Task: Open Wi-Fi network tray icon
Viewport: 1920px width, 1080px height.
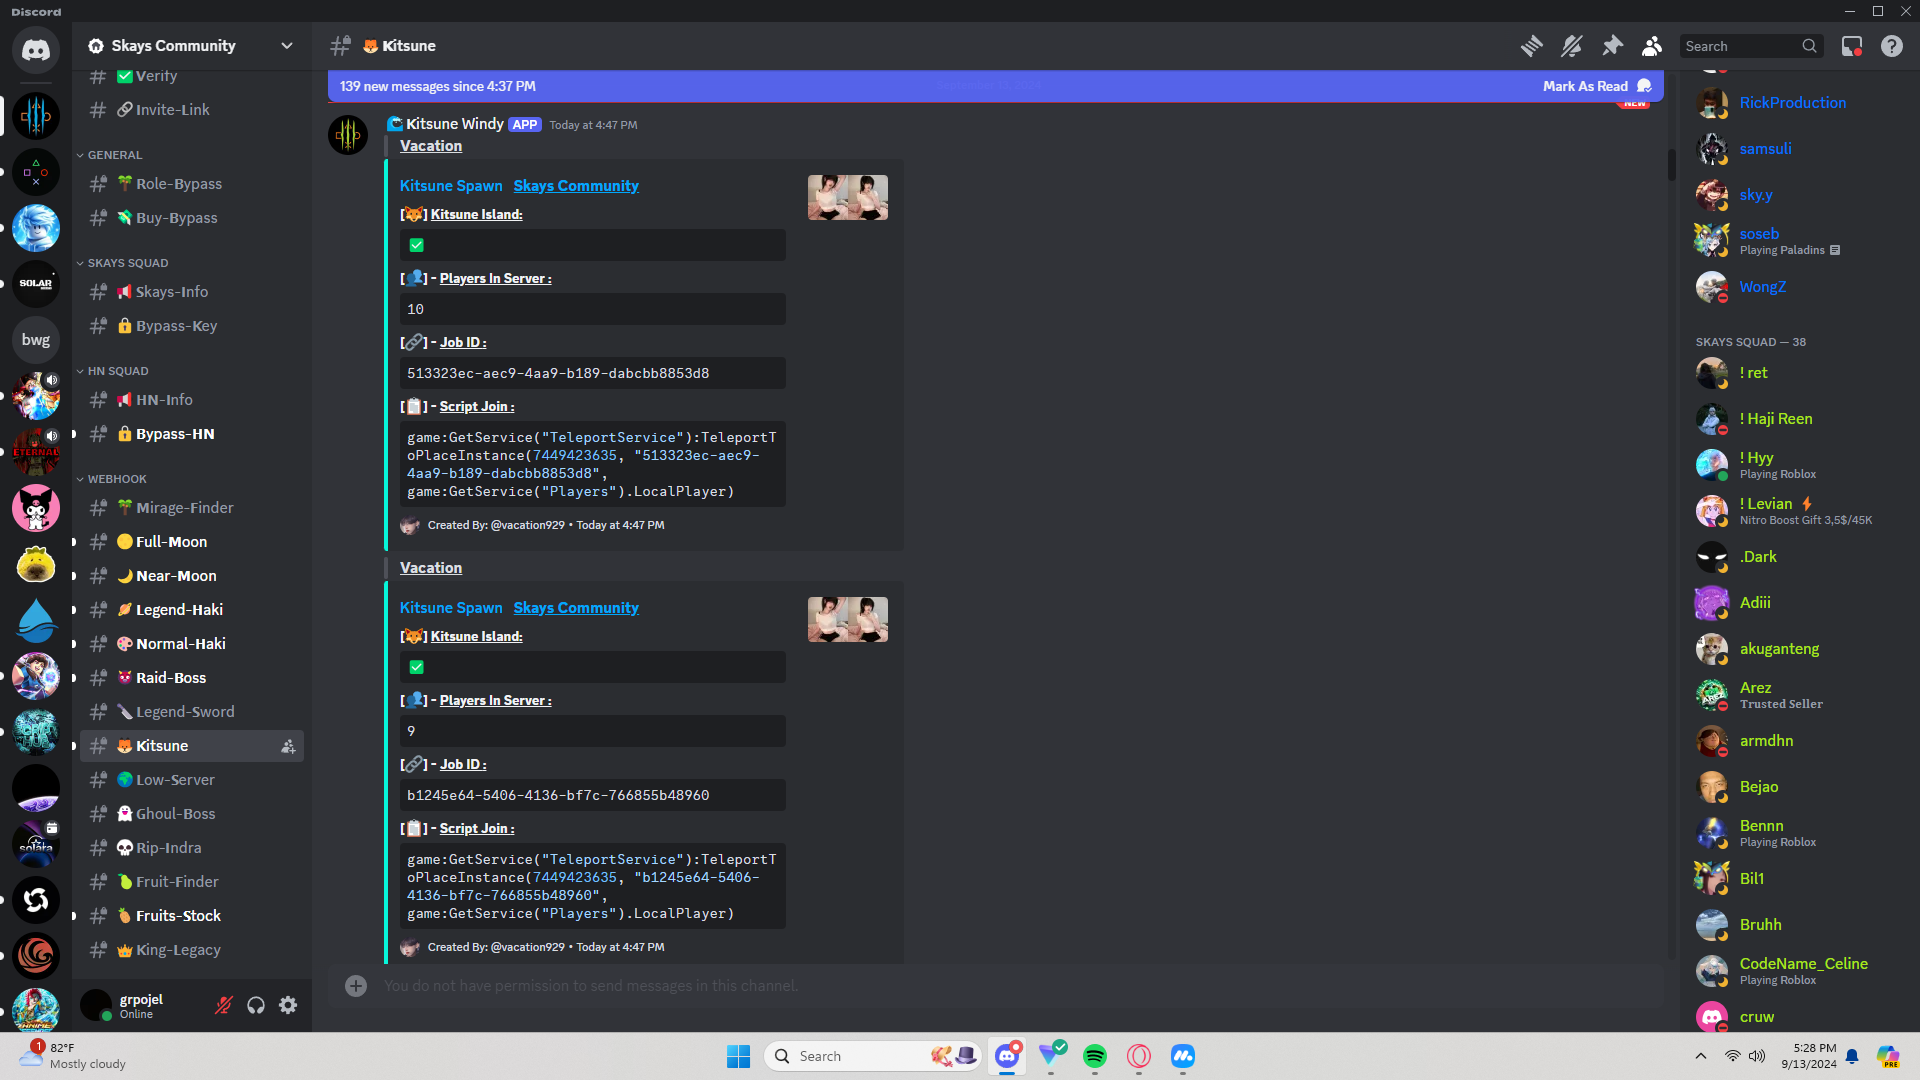Action: coord(1733,1056)
